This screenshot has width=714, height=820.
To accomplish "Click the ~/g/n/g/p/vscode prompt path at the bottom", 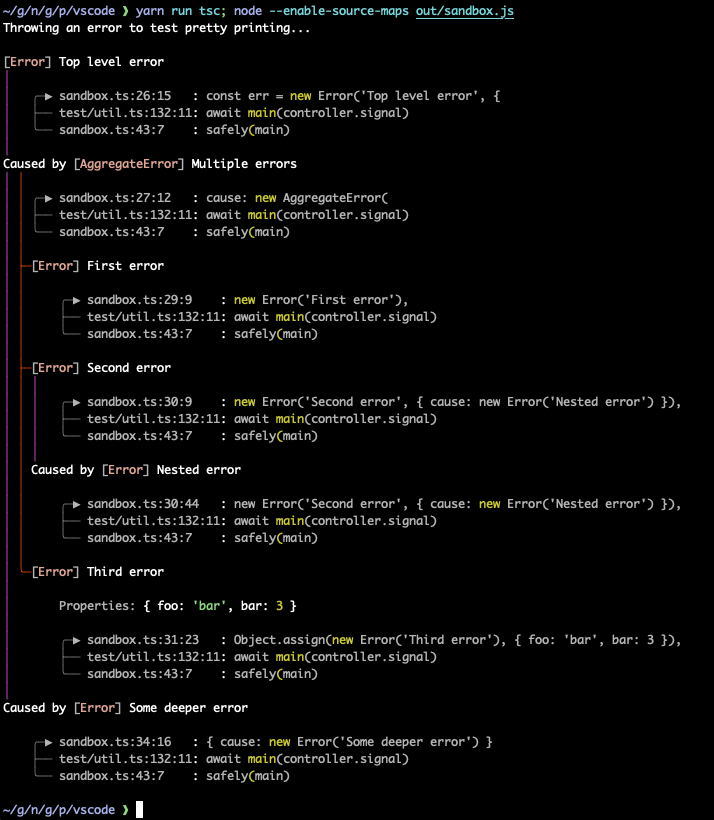I will coord(59,810).
